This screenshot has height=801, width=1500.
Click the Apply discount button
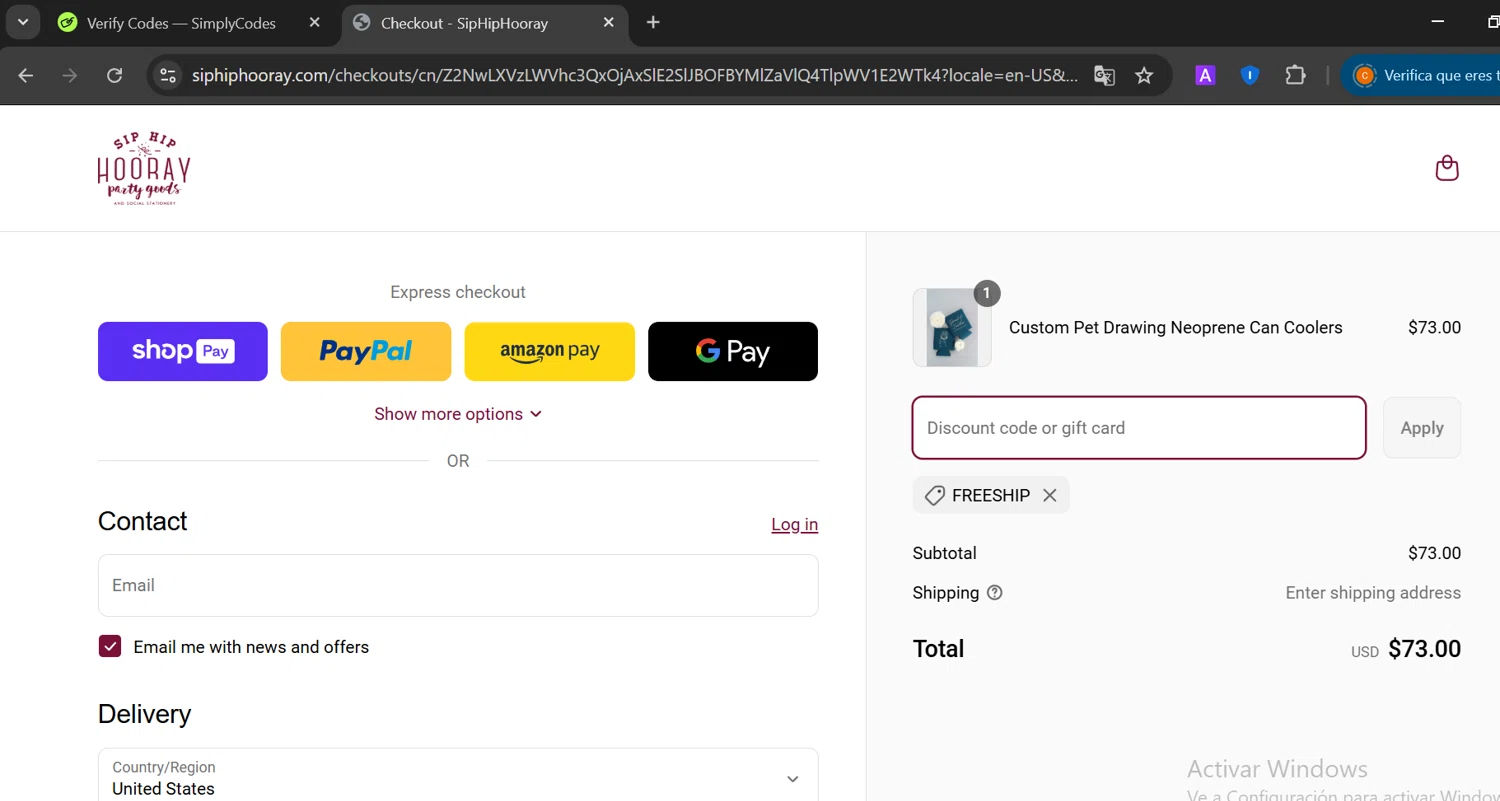point(1422,428)
